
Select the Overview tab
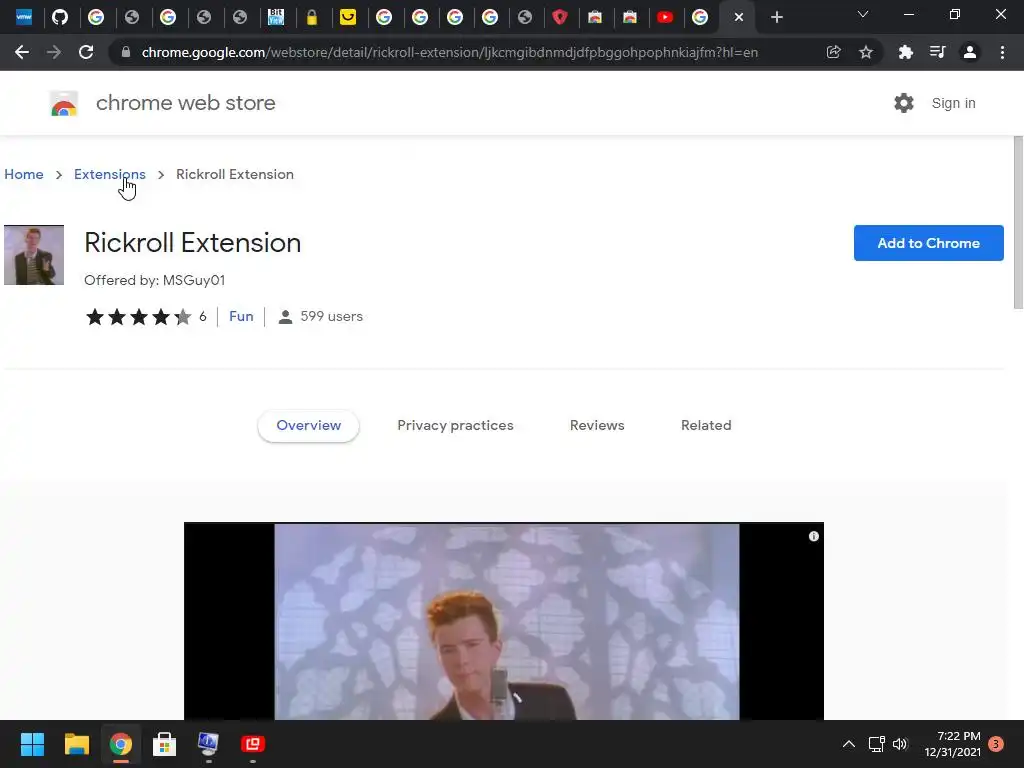tap(308, 425)
